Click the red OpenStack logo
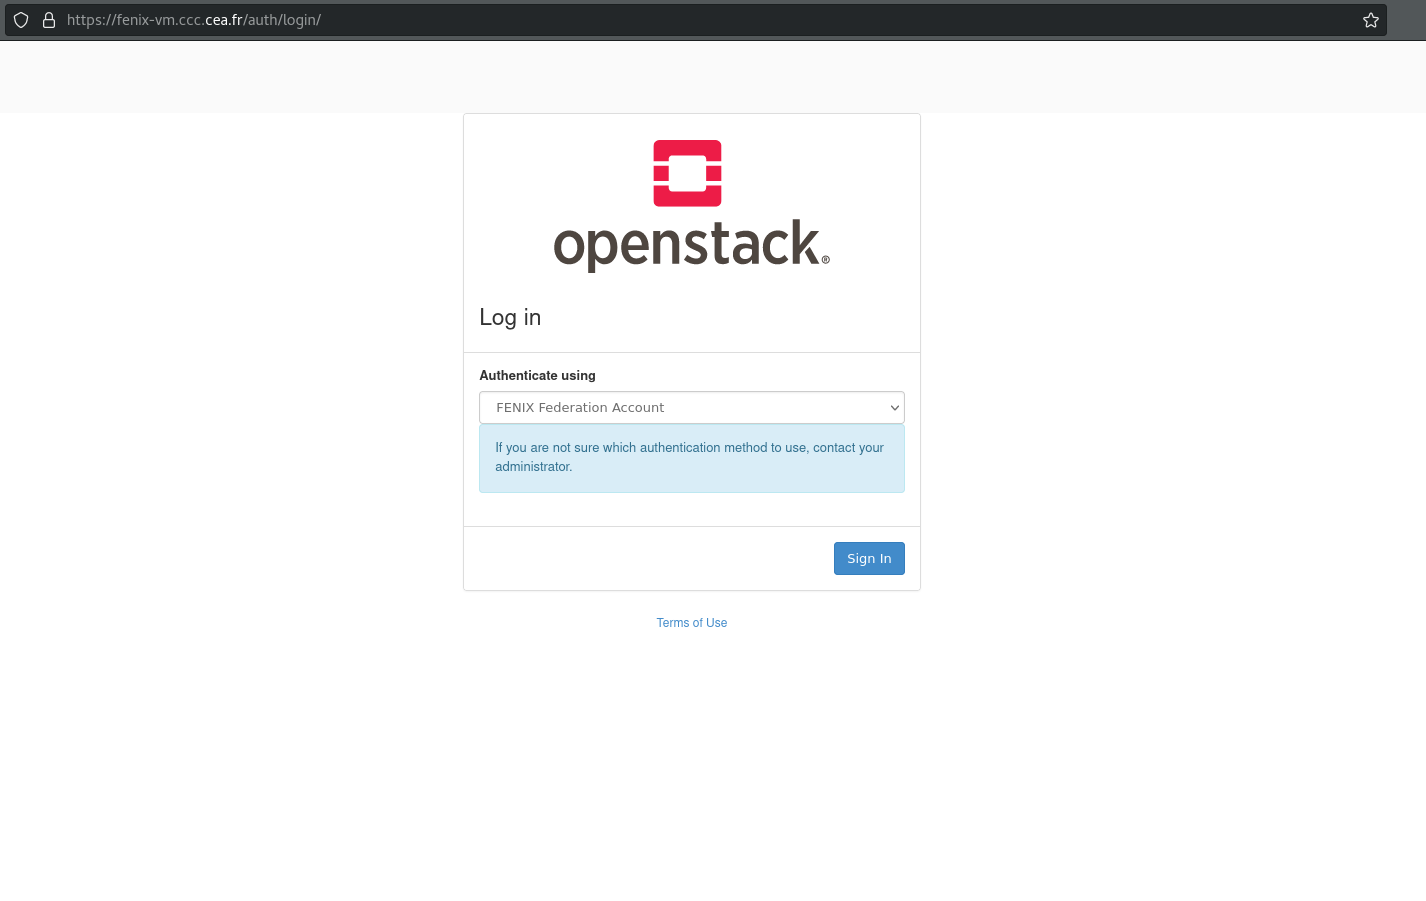Viewport: 1426px width, 901px height. 688,173
